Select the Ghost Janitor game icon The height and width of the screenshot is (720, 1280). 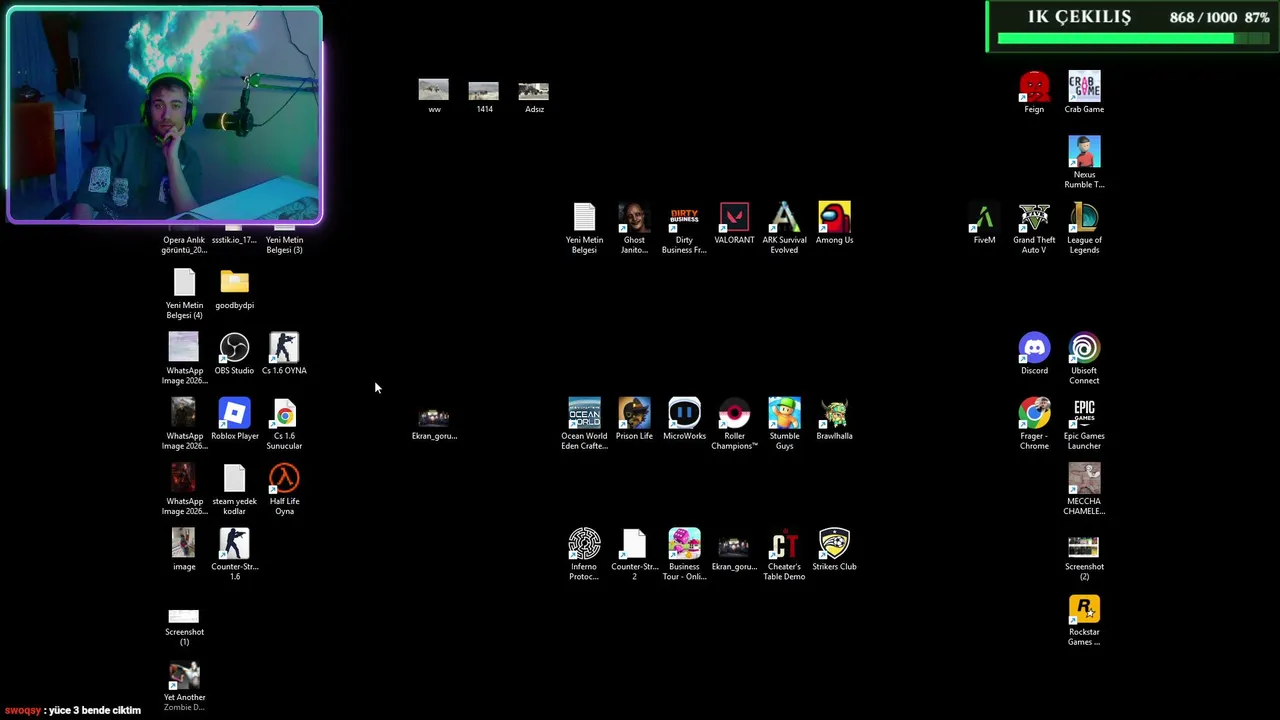point(634,218)
